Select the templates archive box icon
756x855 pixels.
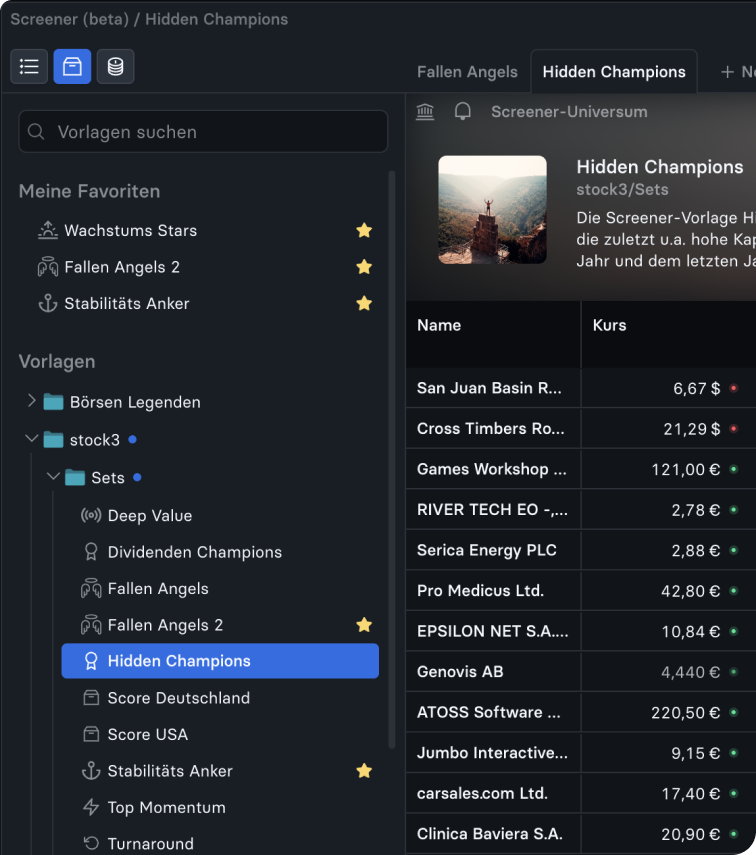[x=72, y=67]
